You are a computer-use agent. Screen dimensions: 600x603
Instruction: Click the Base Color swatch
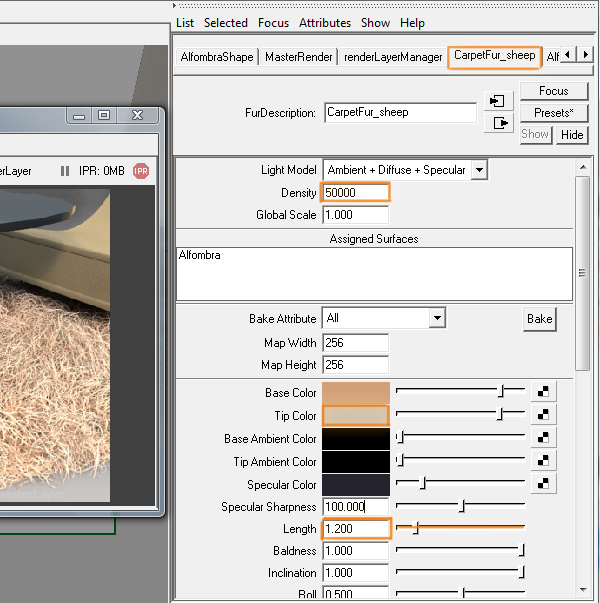click(x=356, y=393)
